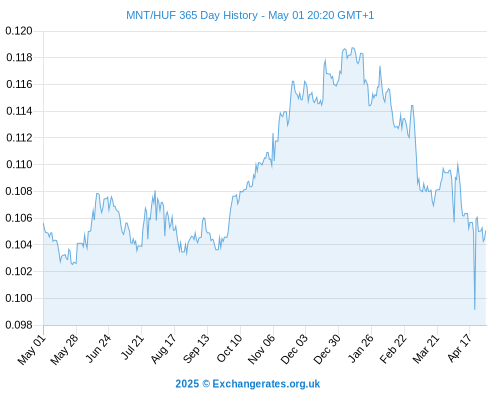The height and width of the screenshot is (400, 495).
Task: Select the May 28 x-axis date label
Action: (x=64, y=349)
